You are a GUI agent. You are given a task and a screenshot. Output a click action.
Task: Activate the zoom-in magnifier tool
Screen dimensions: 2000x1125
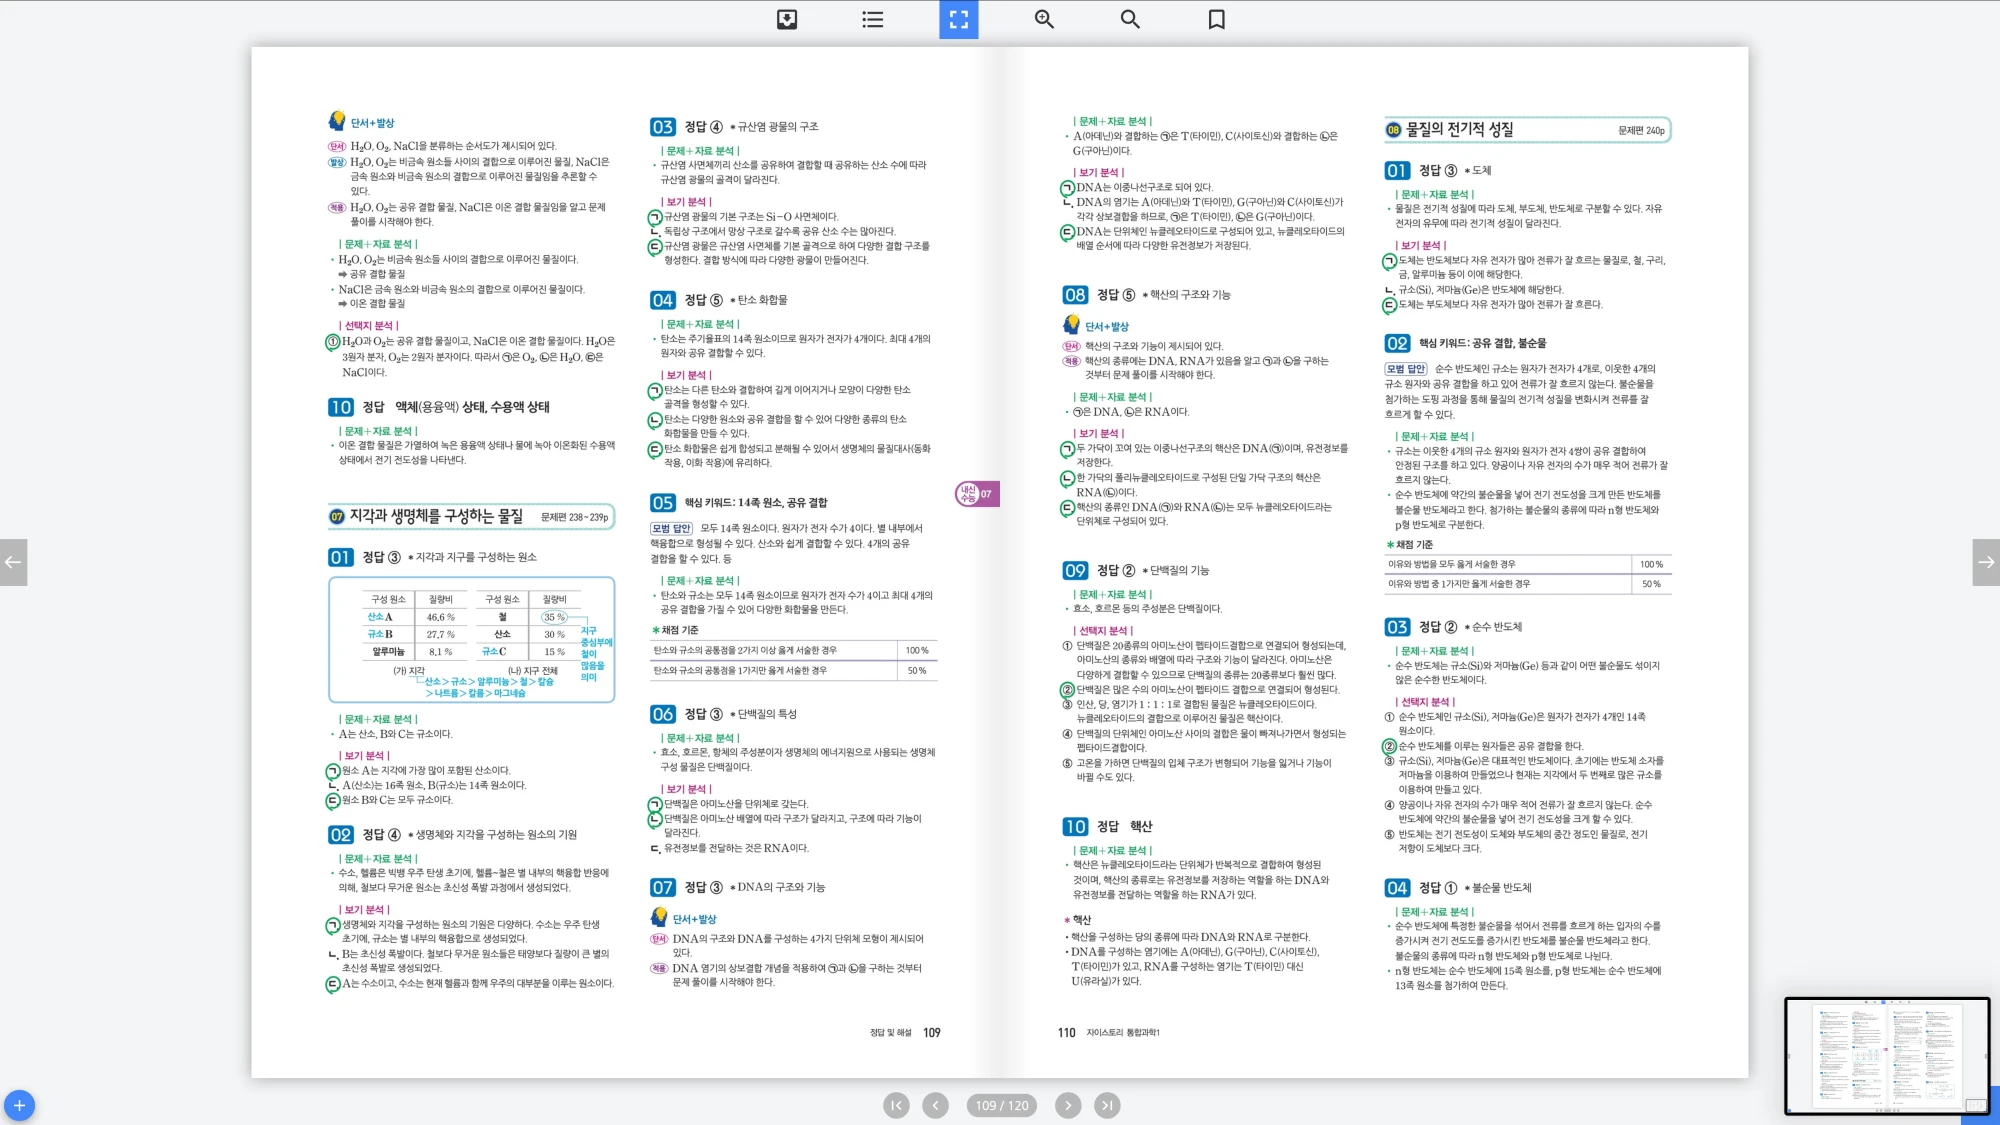(1044, 19)
